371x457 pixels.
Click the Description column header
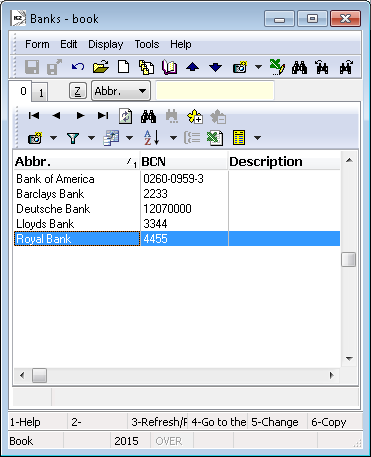pyautogui.click(x=284, y=162)
